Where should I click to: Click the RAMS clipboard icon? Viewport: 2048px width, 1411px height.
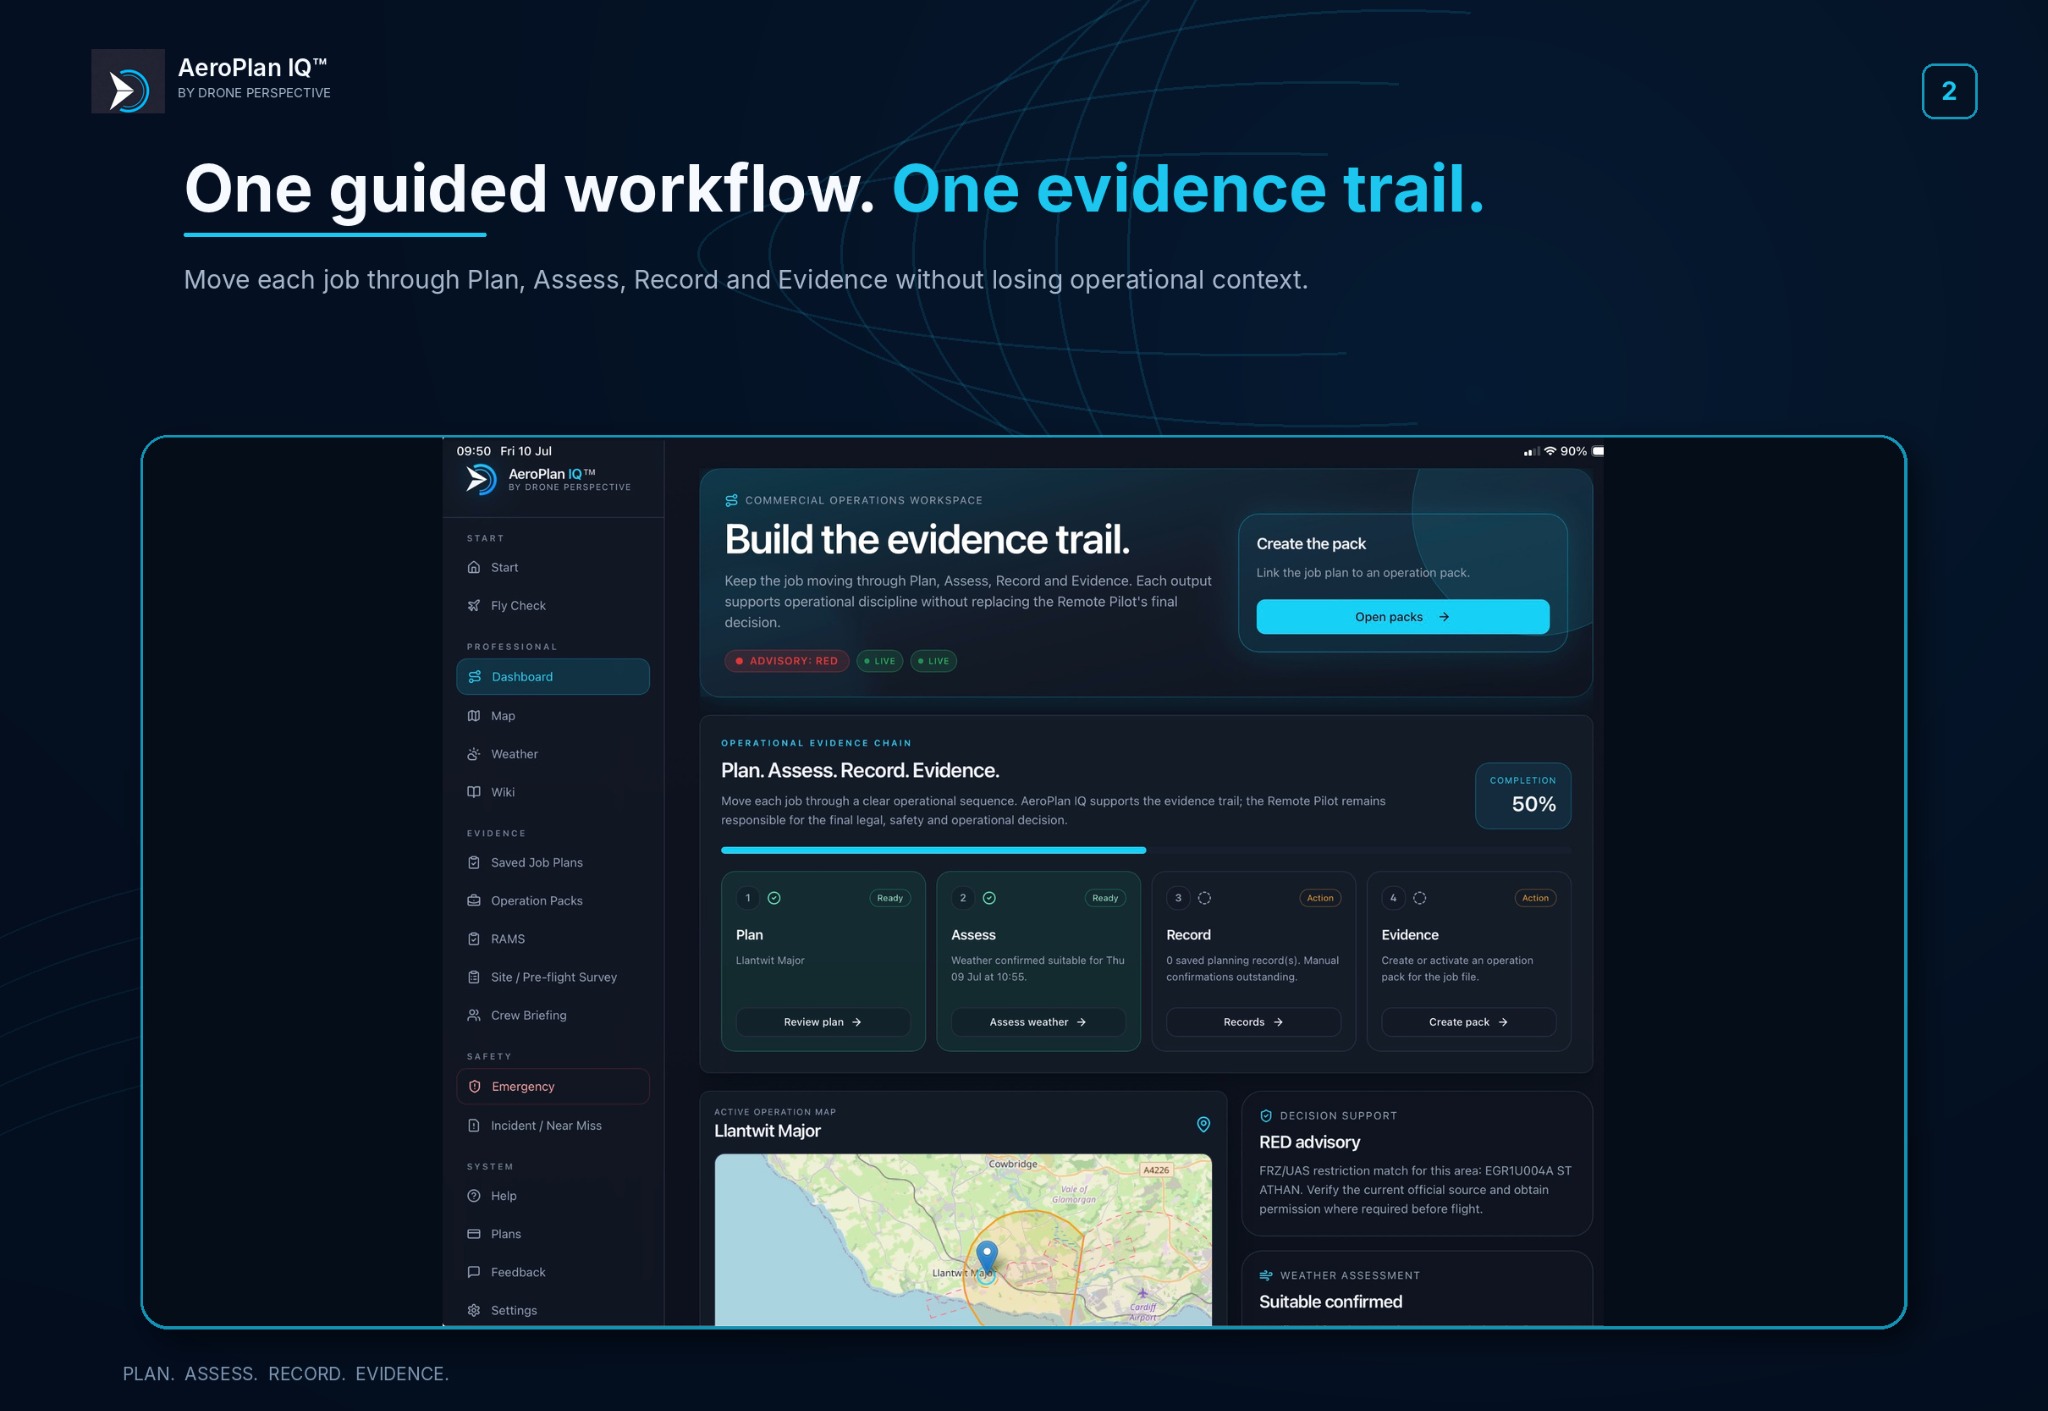coord(474,938)
